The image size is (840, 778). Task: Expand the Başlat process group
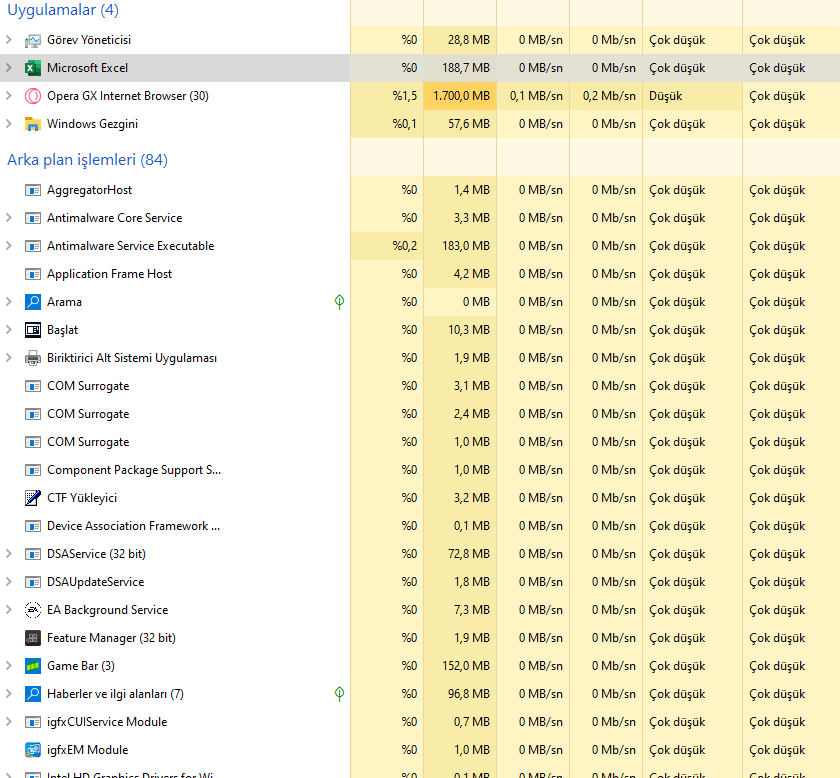pos(9,330)
